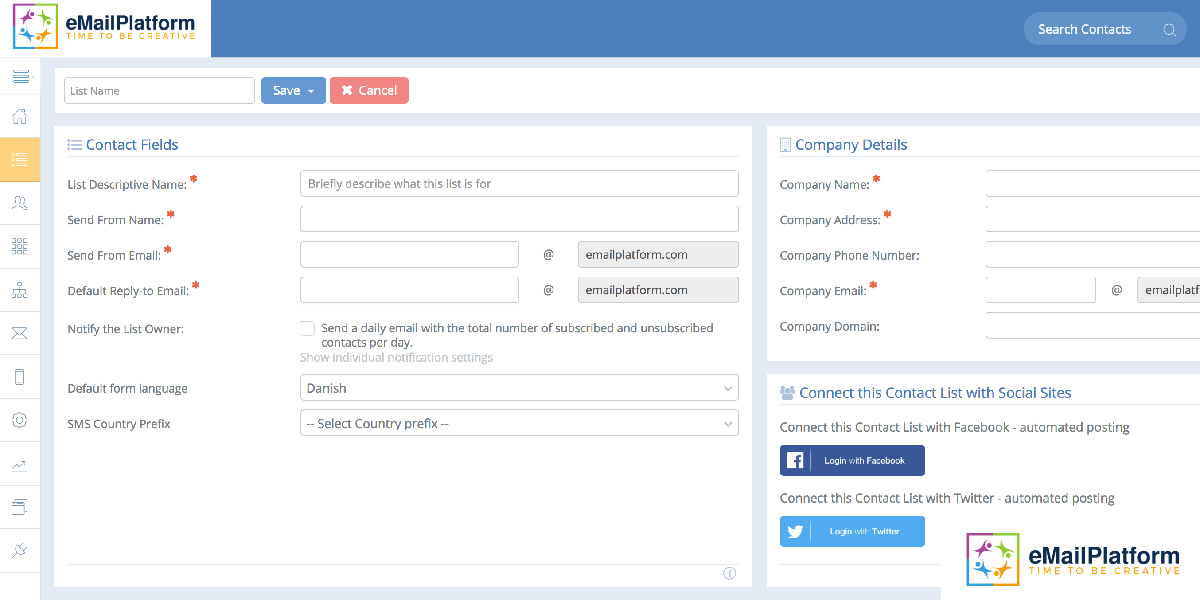
Task: Select the highlighted Contact Lists sidebar icon
Action: click(20, 158)
